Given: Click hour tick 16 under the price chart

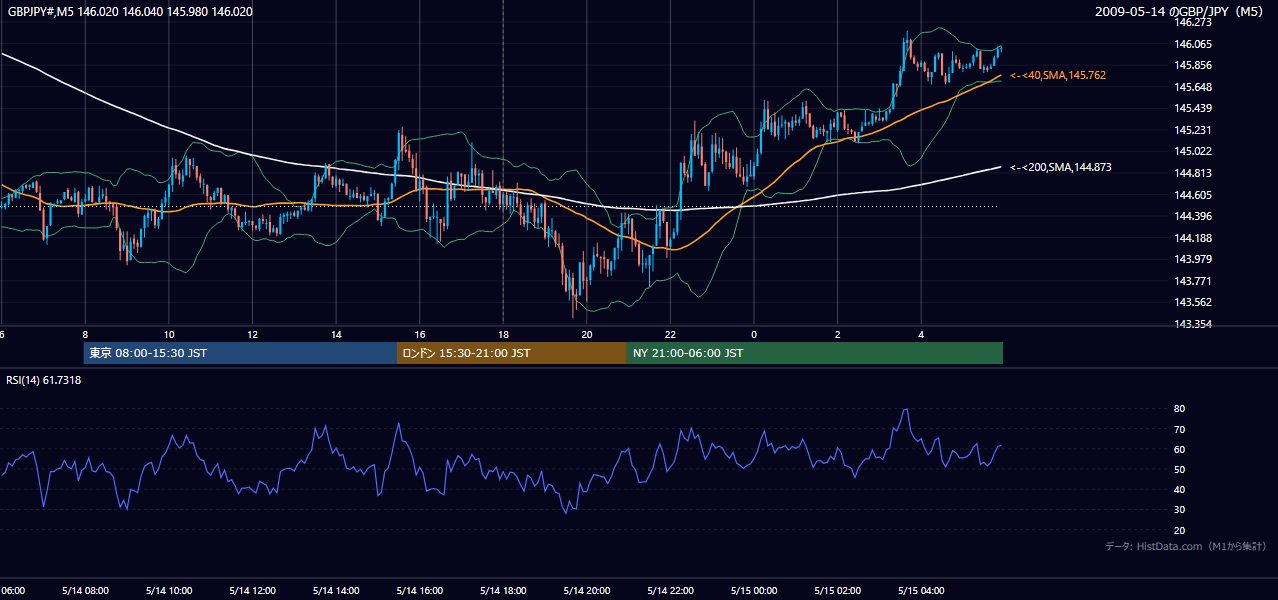Looking at the screenshot, I should pyautogui.click(x=420, y=335).
